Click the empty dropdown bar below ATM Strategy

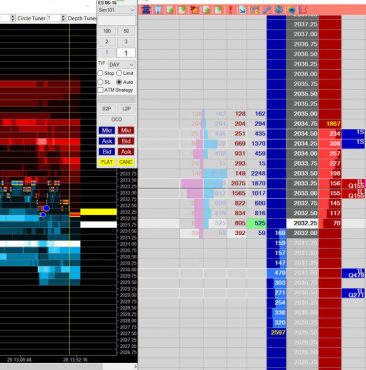coord(116,99)
